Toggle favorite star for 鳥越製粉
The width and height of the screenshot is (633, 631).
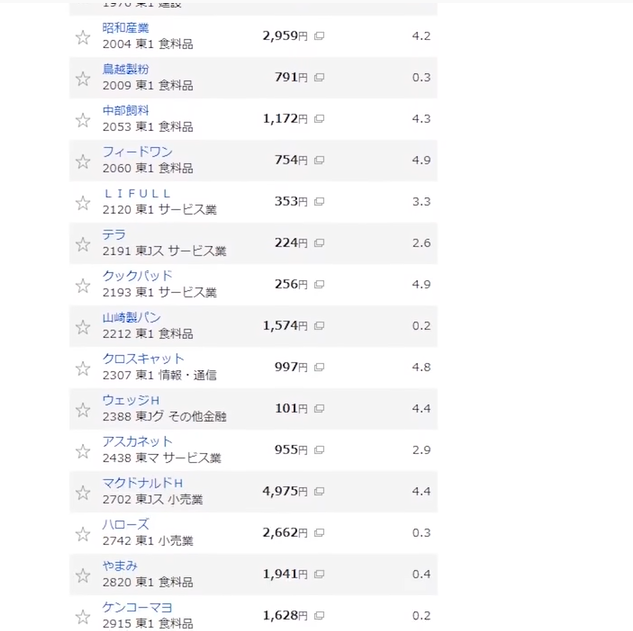(x=83, y=78)
